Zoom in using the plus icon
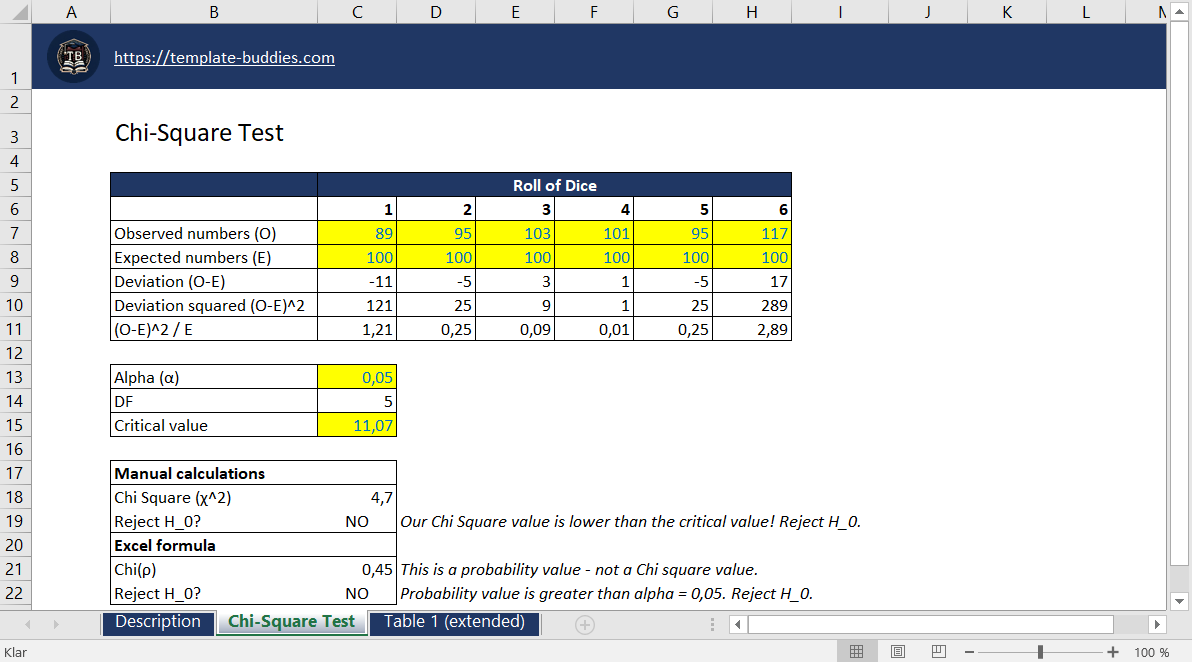Screen dimensions: 1192x662 click(x=1113, y=650)
